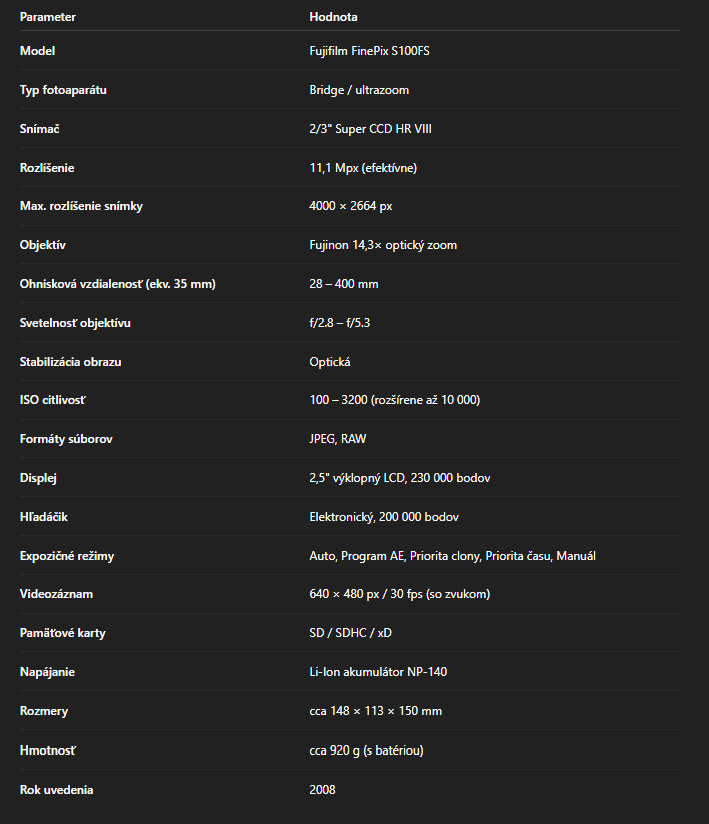The image size is (709, 824).
Task: Click the "Snímač" parameter label
Action: point(41,129)
